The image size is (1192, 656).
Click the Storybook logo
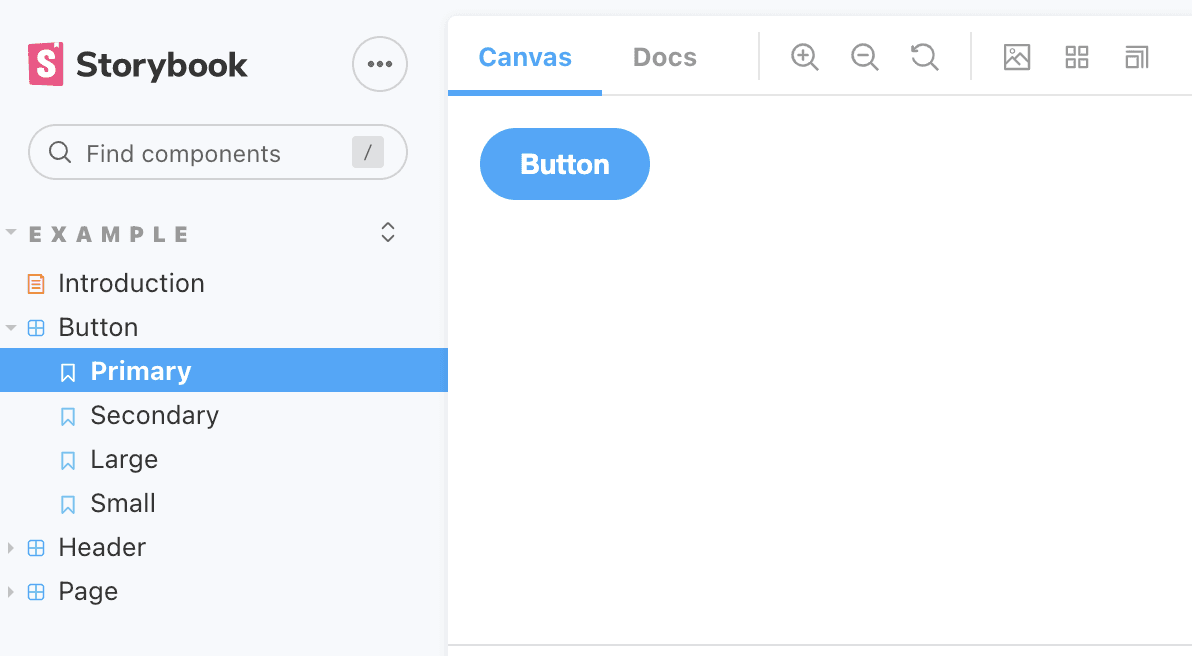pyautogui.click(x=138, y=65)
